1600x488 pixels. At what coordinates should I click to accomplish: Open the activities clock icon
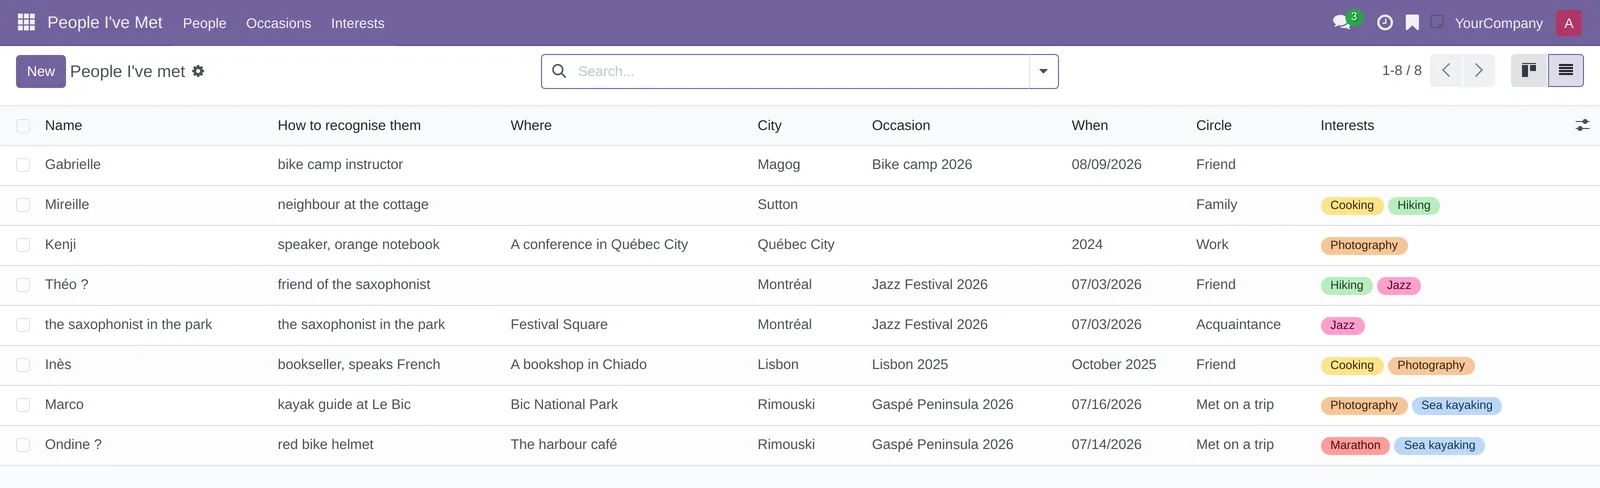point(1385,22)
